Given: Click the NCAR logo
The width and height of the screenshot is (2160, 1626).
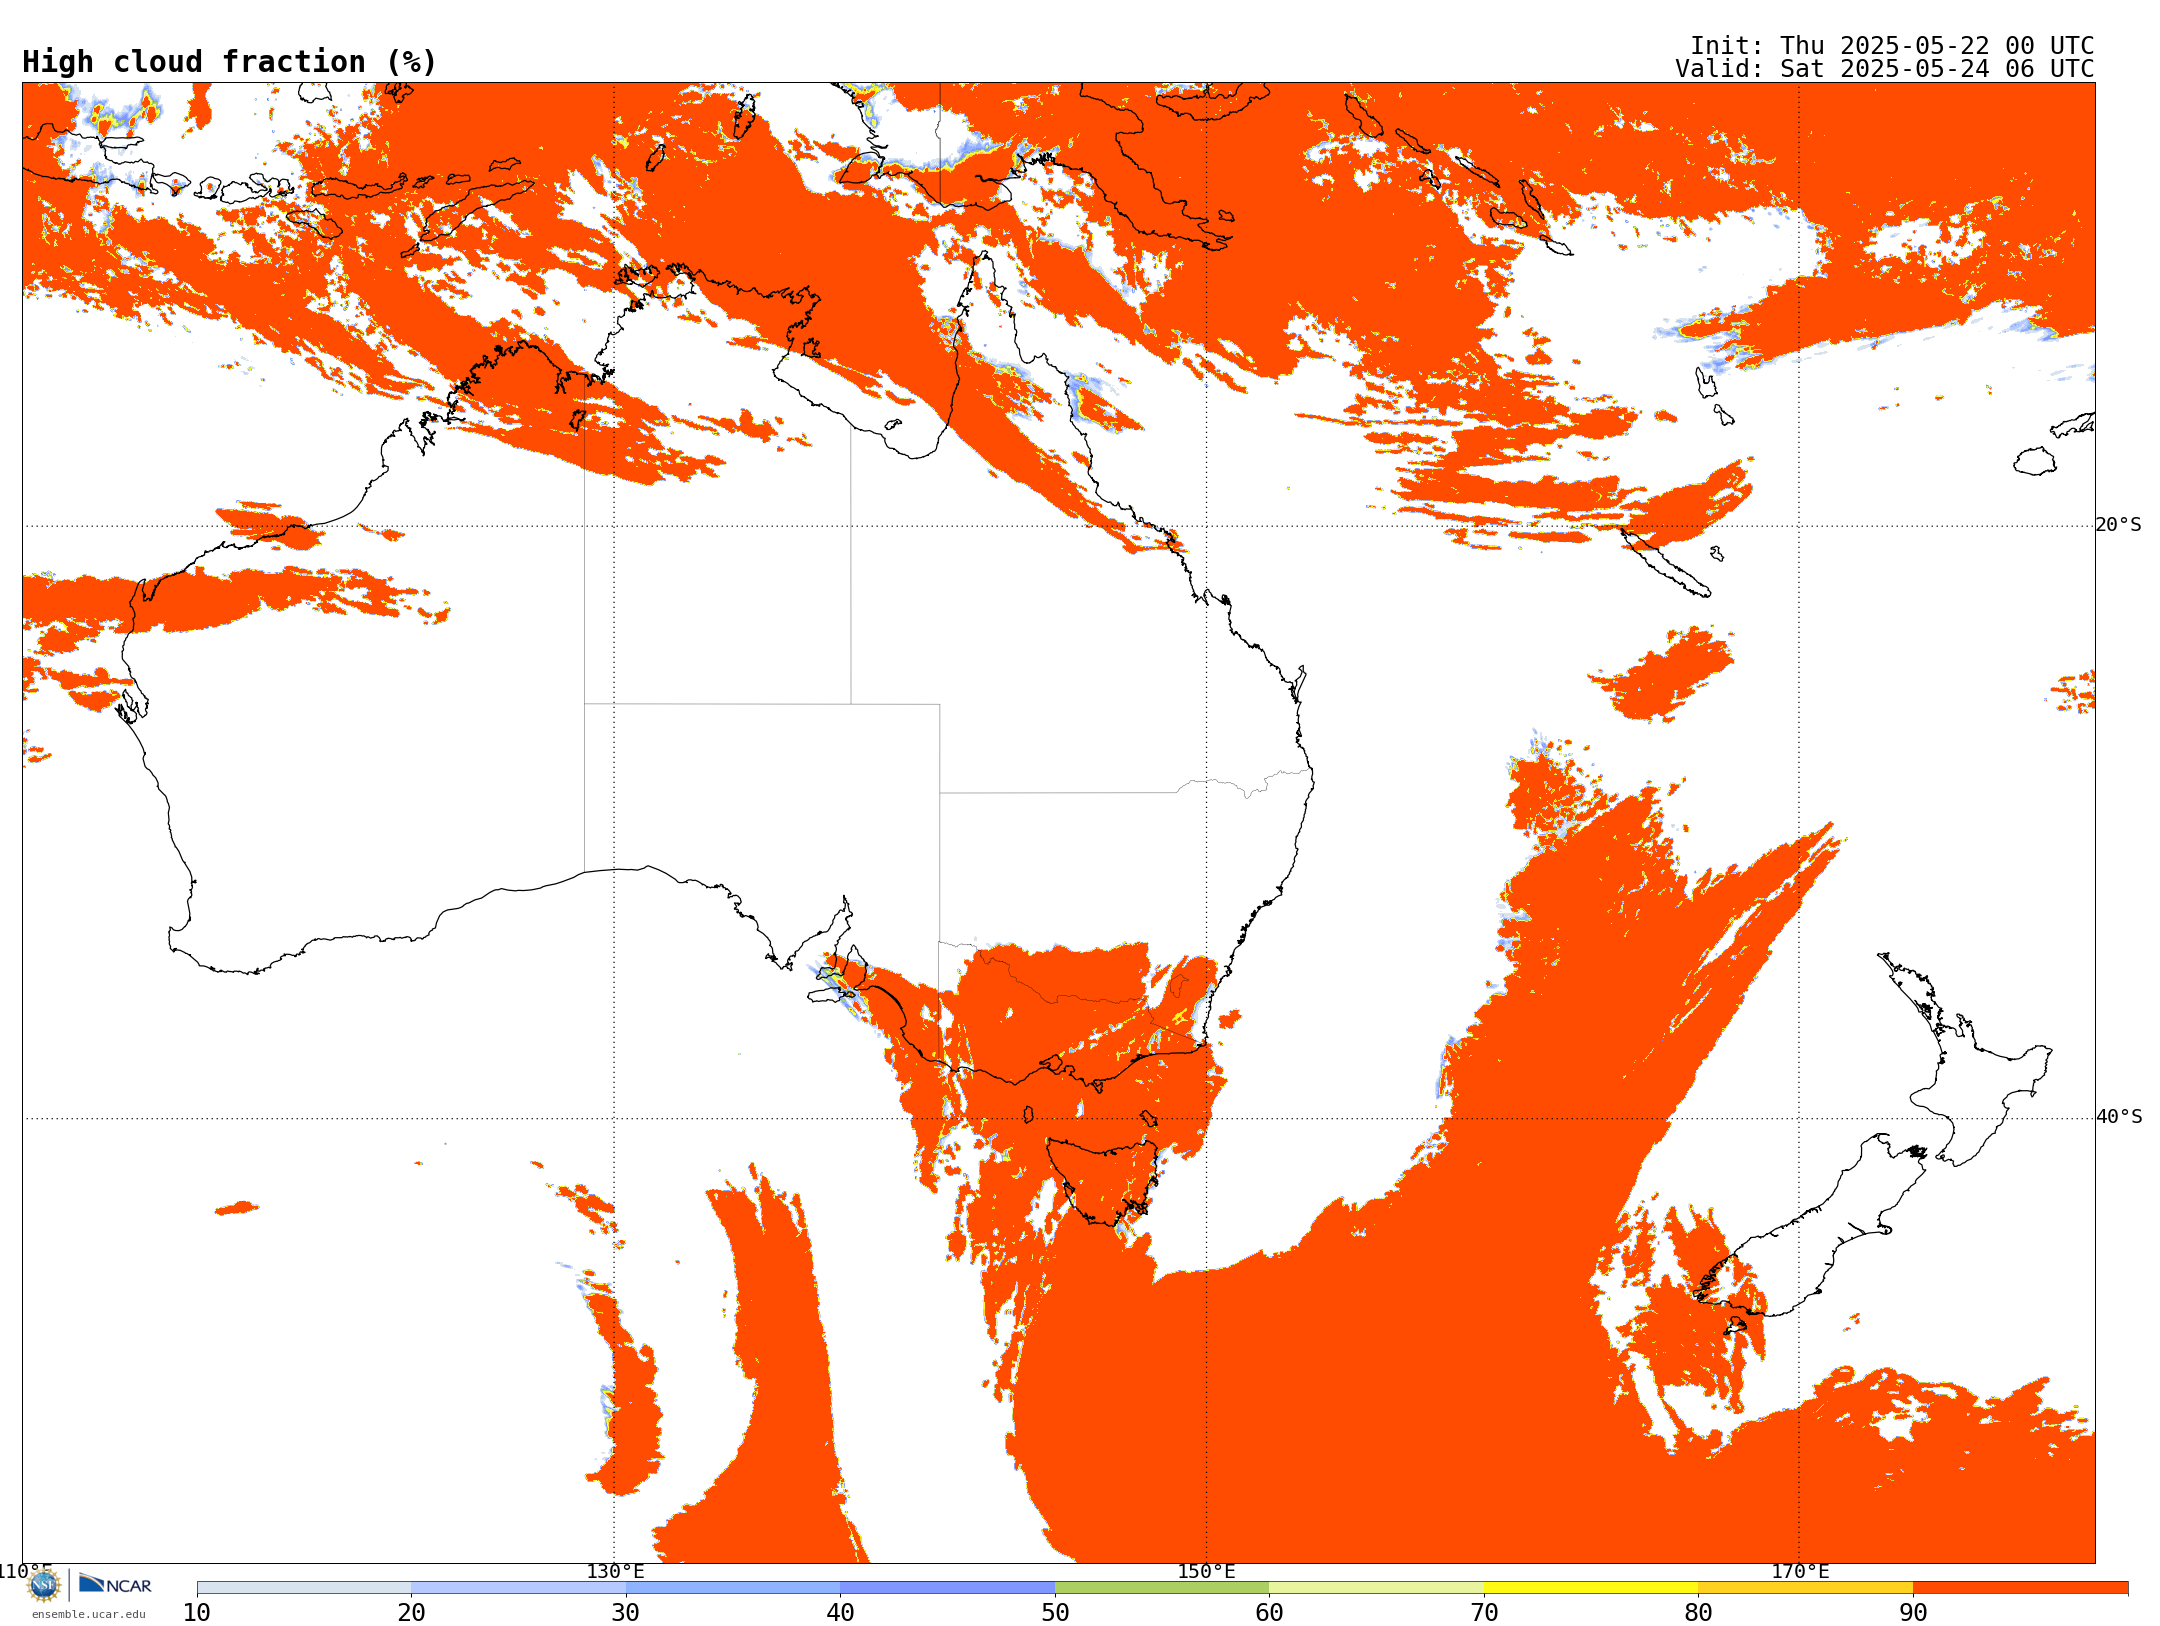Looking at the screenshot, I should point(115,1585).
